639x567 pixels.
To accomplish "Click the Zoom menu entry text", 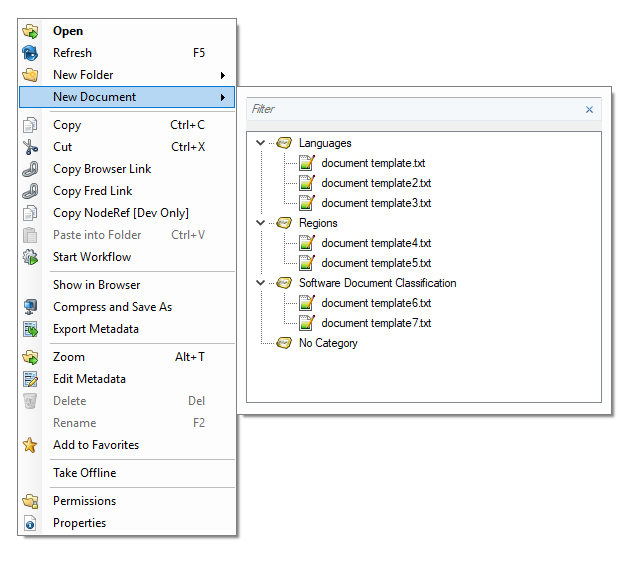I will click(x=69, y=357).
